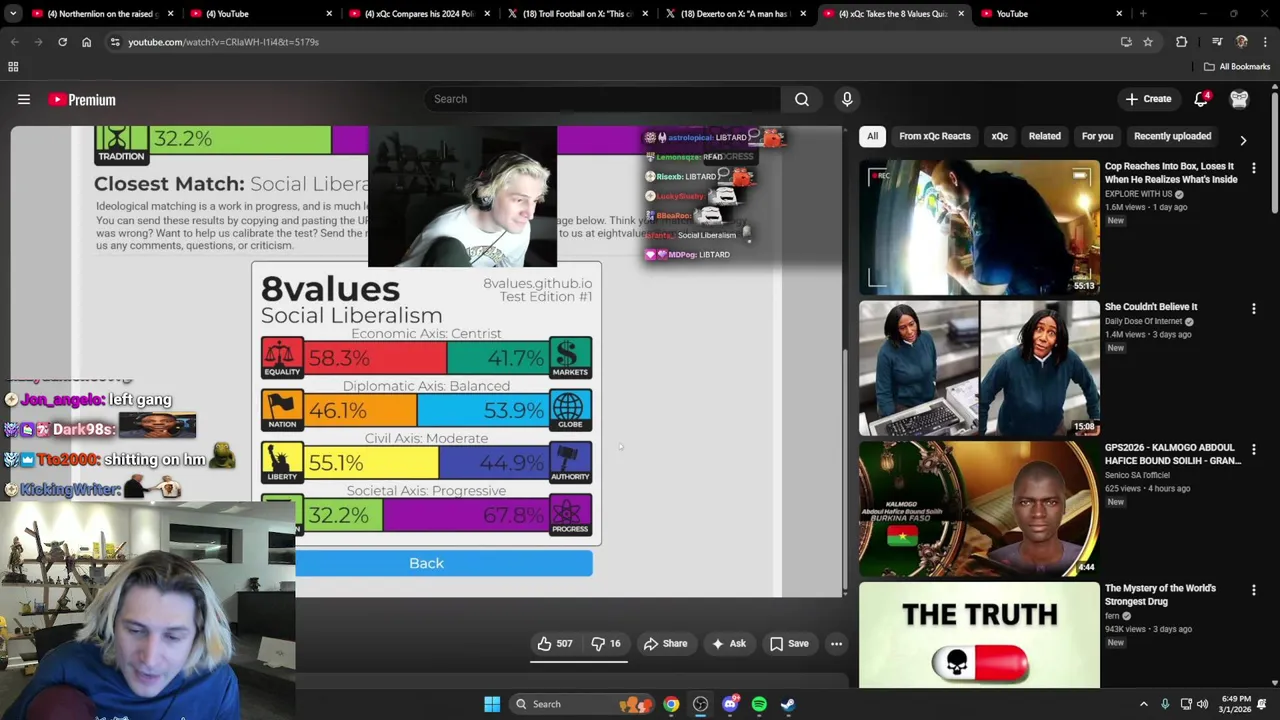
Task: Click volume icon in system tray
Action: coord(1202,704)
